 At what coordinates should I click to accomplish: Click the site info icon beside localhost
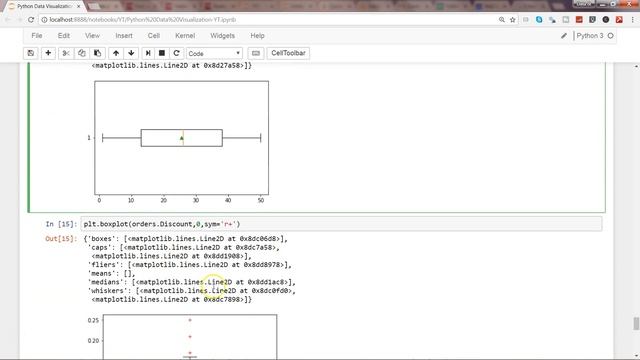[x=44, y=20]
